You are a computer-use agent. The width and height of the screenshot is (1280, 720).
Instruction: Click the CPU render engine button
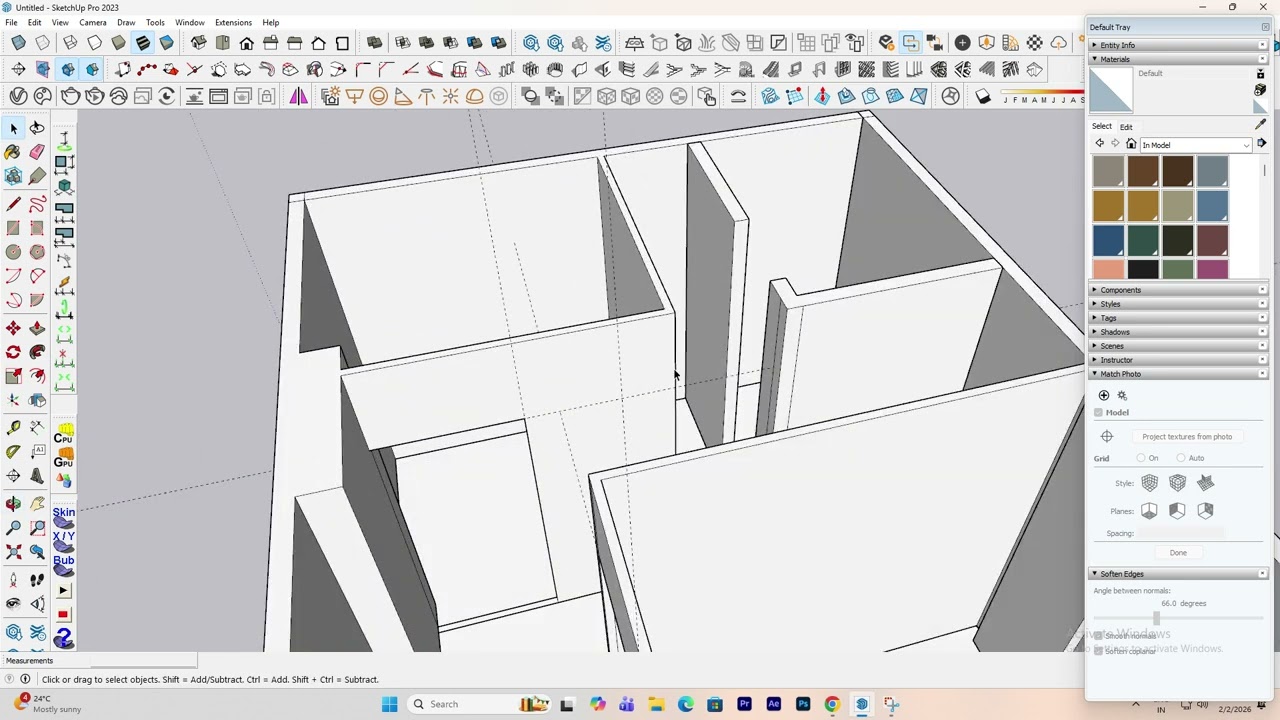click(x=64, y=435)
